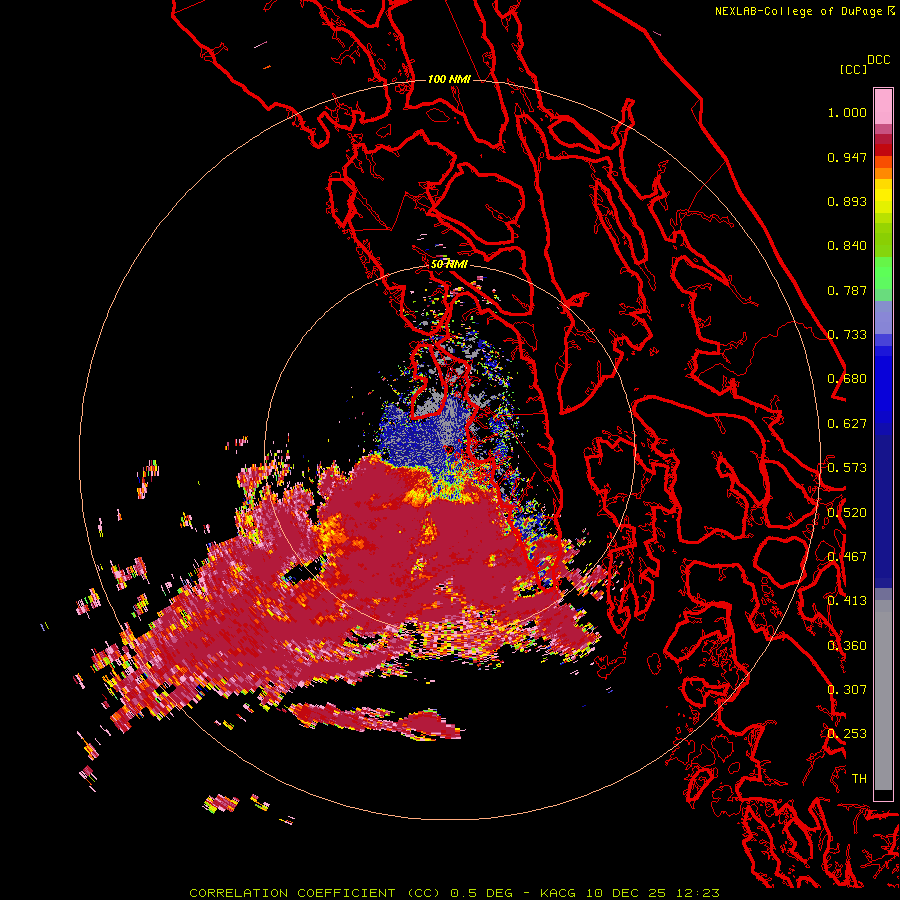Screen dimensions: 900x900
Task: Select the 0.573 legend value
Action: (x=847, y=468)
